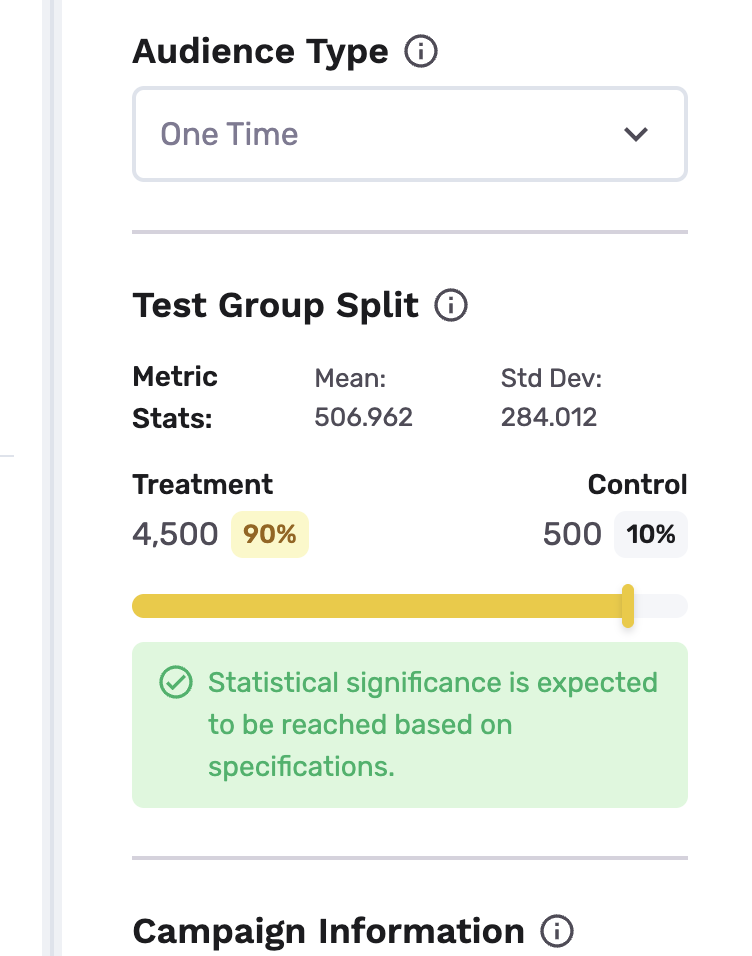Click the Treatment count 4,500
Image resolution: width=752 pixels, height=956 pixels.
pos(175,534)
